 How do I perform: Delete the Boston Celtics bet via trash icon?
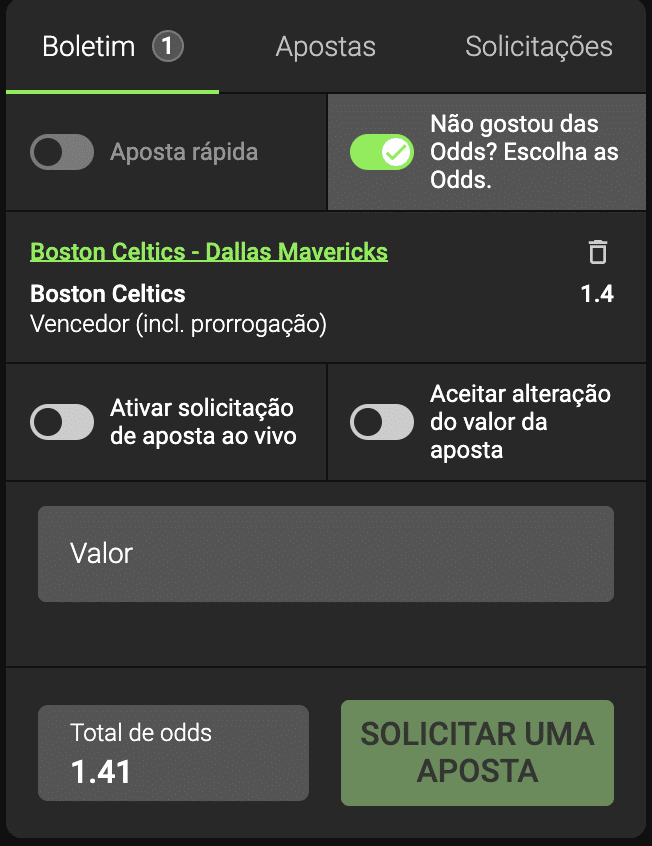click(x=597, y=253)
